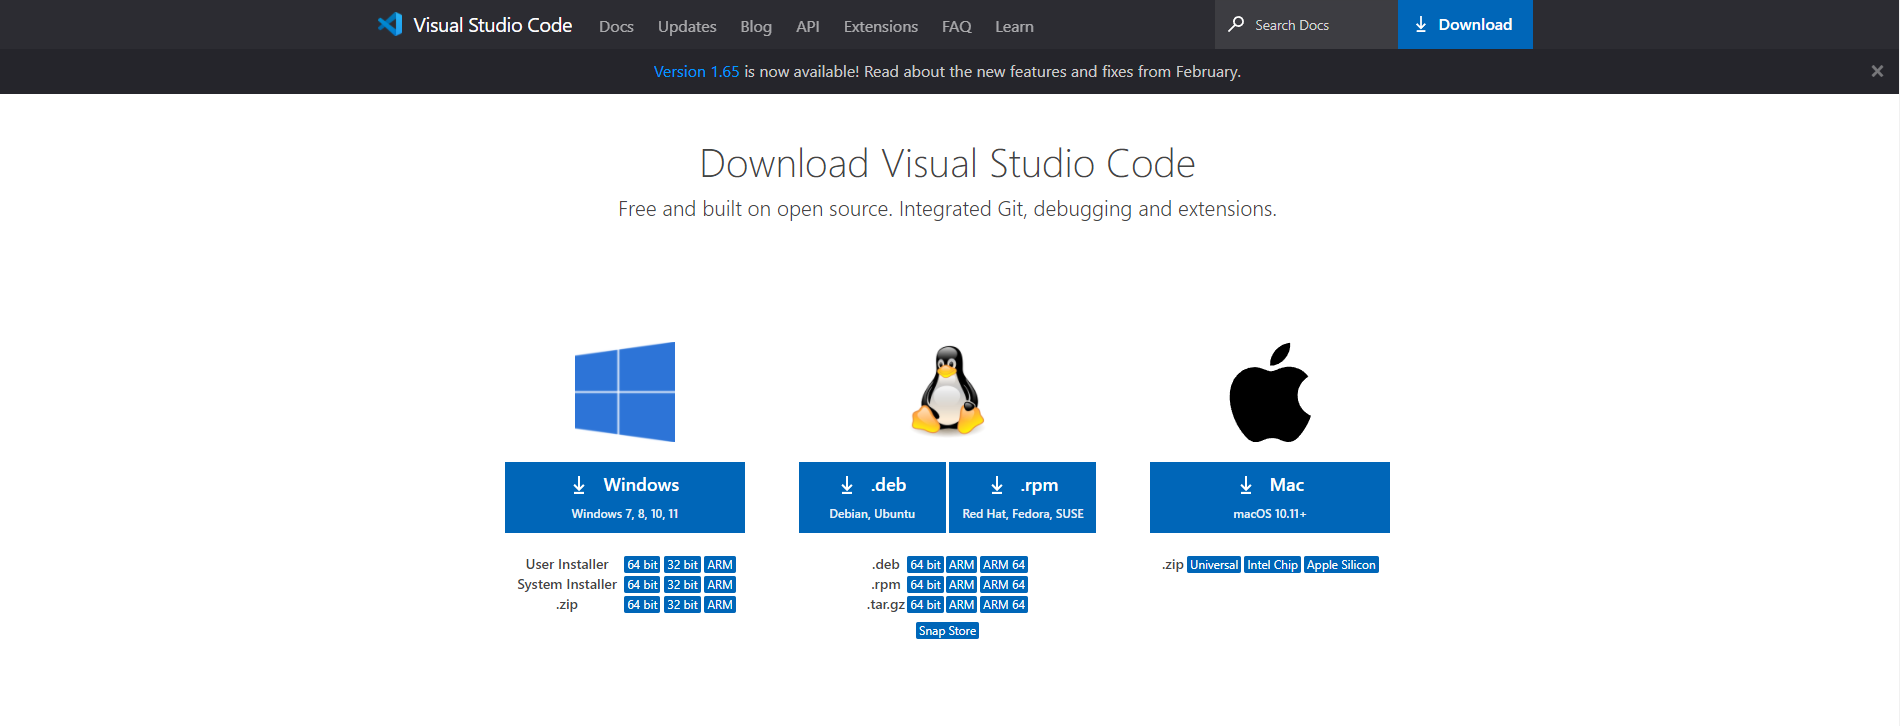The height and width of the screenshot is (726, 1900).
Task: Select Windows .zip 64 bit
Action: click(x=642, y=605)
